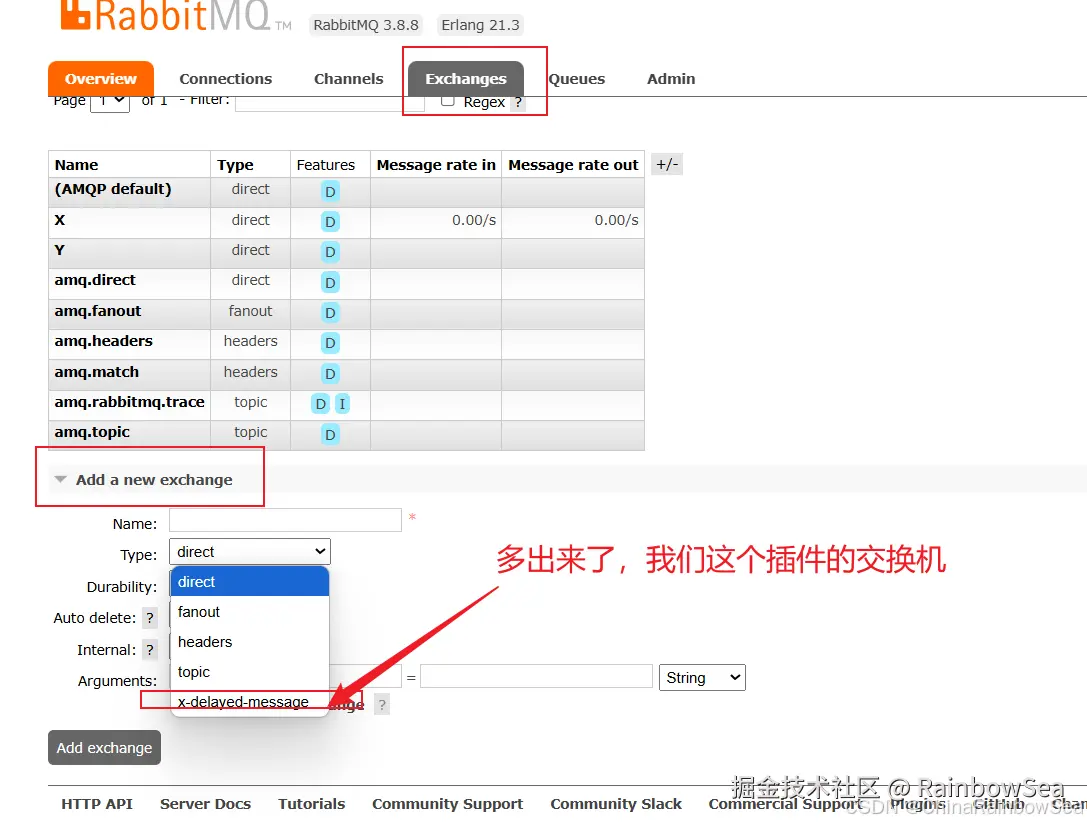The image size is (1087, 824).
Task: Open the Page number dropdown
Action: (x=110, y=101)
